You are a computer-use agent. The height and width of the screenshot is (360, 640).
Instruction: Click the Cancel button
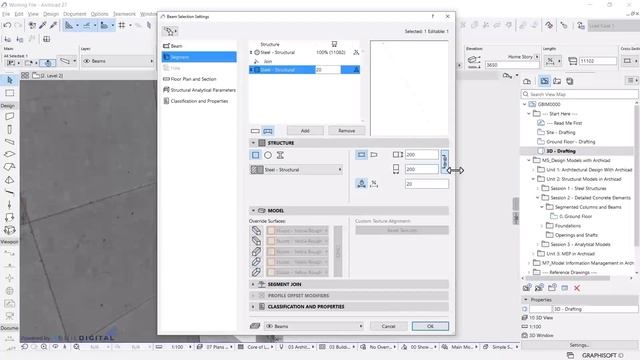(388, 326)
